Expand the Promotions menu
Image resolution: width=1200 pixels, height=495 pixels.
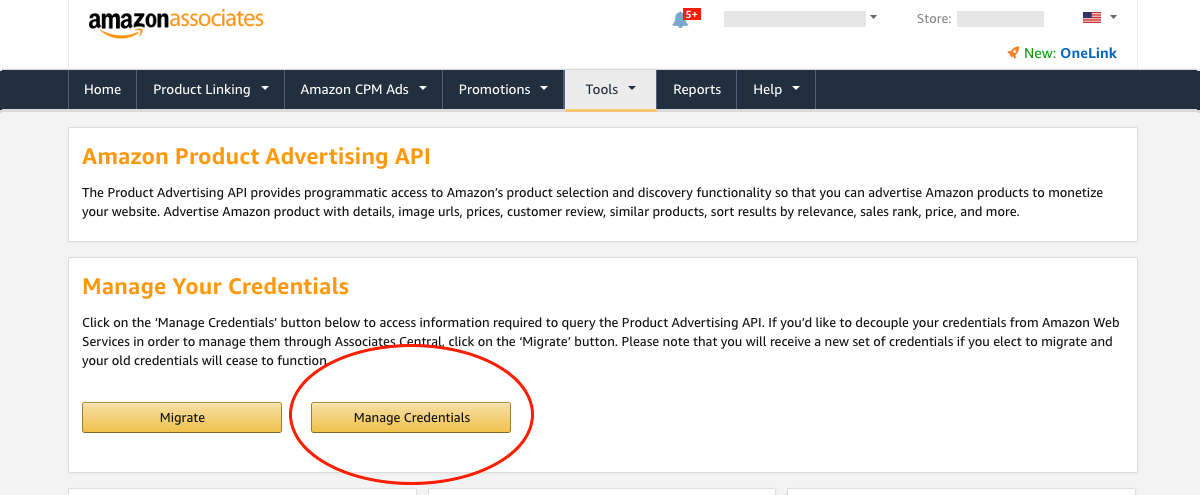click(504, 89)
